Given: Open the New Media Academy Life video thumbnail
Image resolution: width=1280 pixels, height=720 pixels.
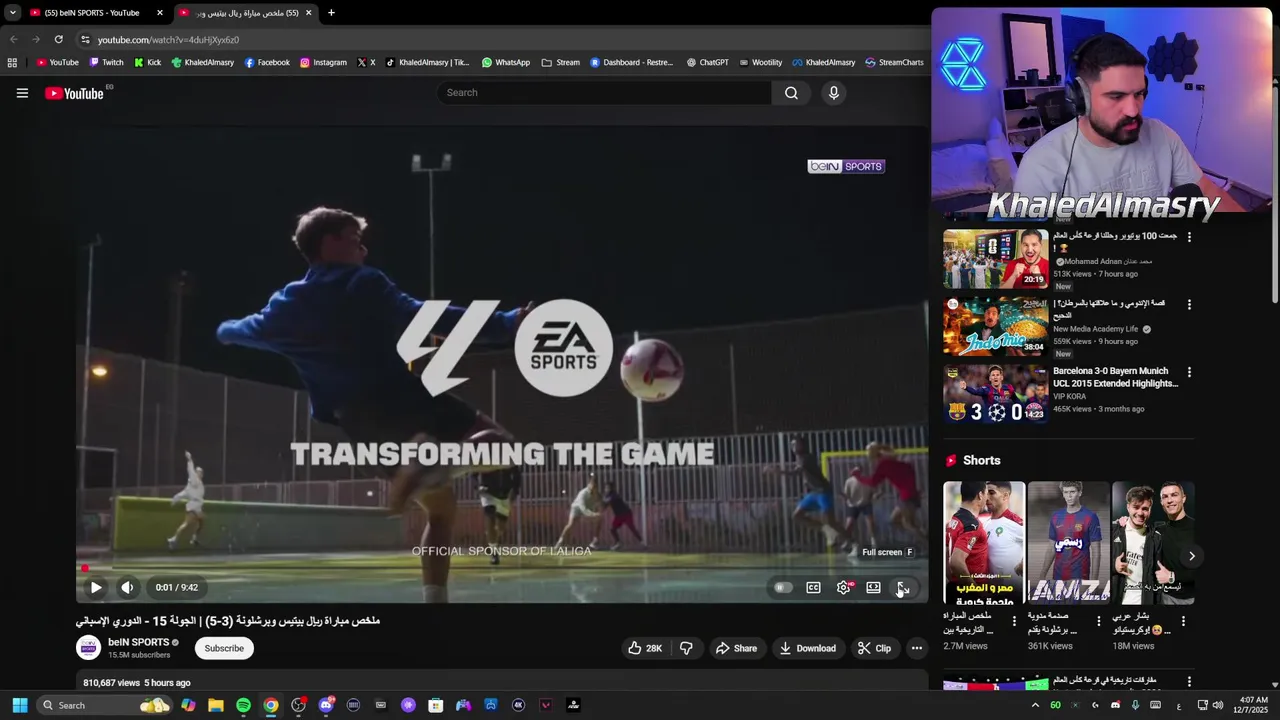Looking at the screenshot, I should (x=996, y=326).
